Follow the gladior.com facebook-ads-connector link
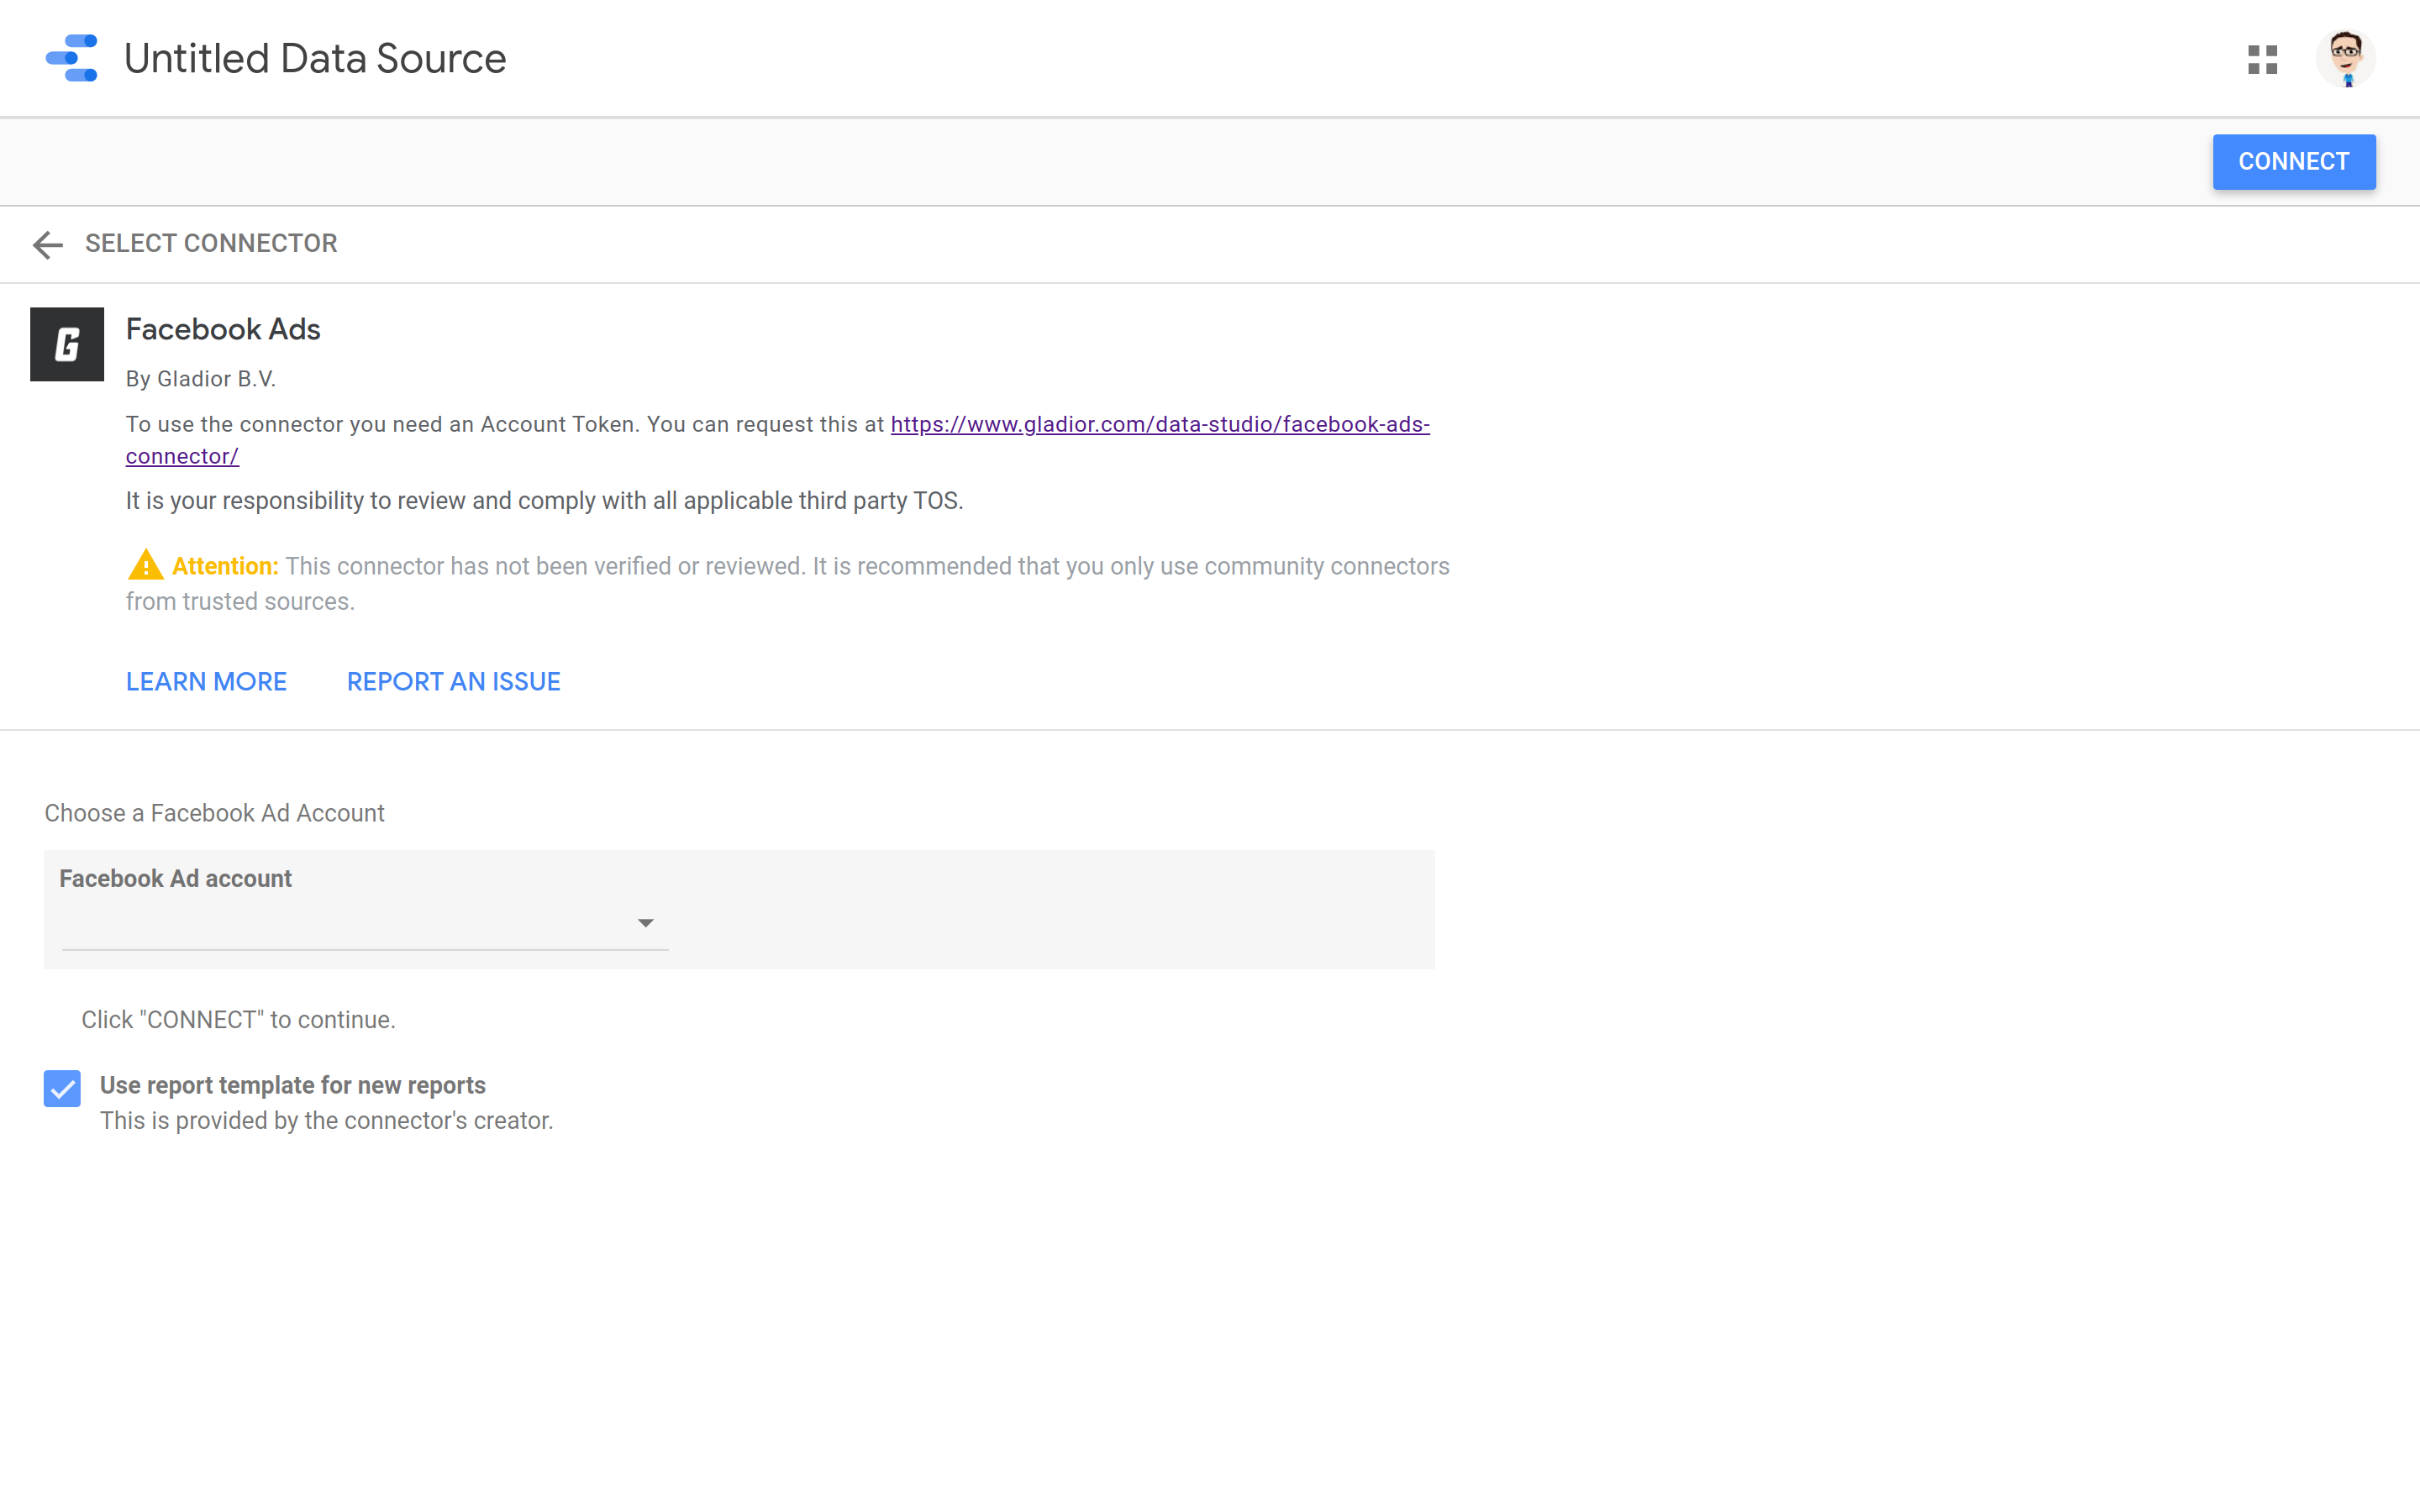Image resolution: width=2420 pixels, height=1512 pixels. click(1160, 424)
